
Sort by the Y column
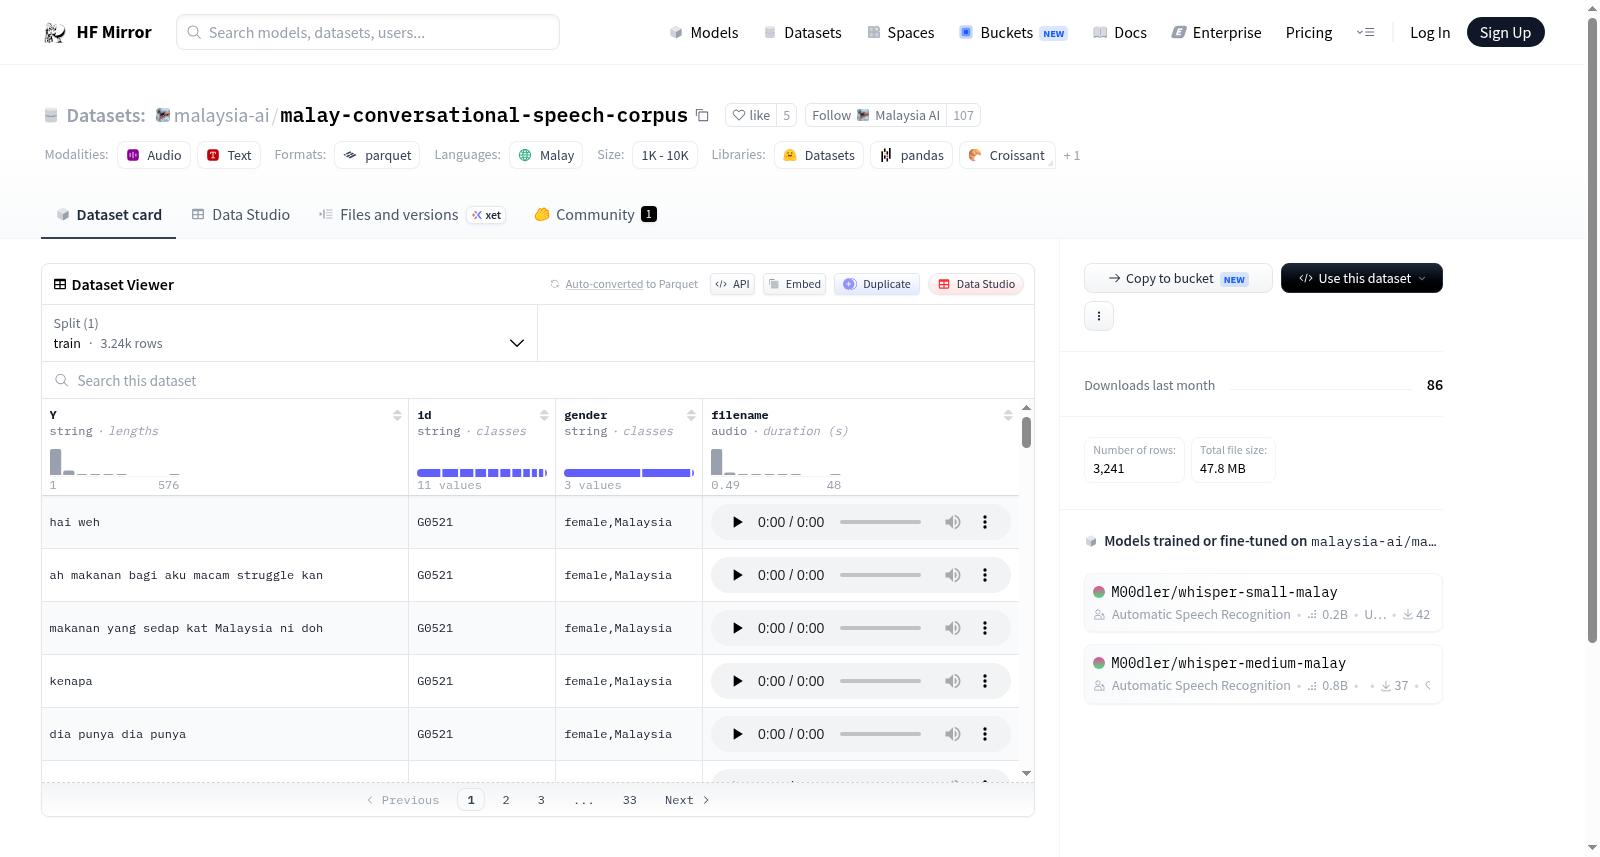pyautogui.click(x=397, y=415)
